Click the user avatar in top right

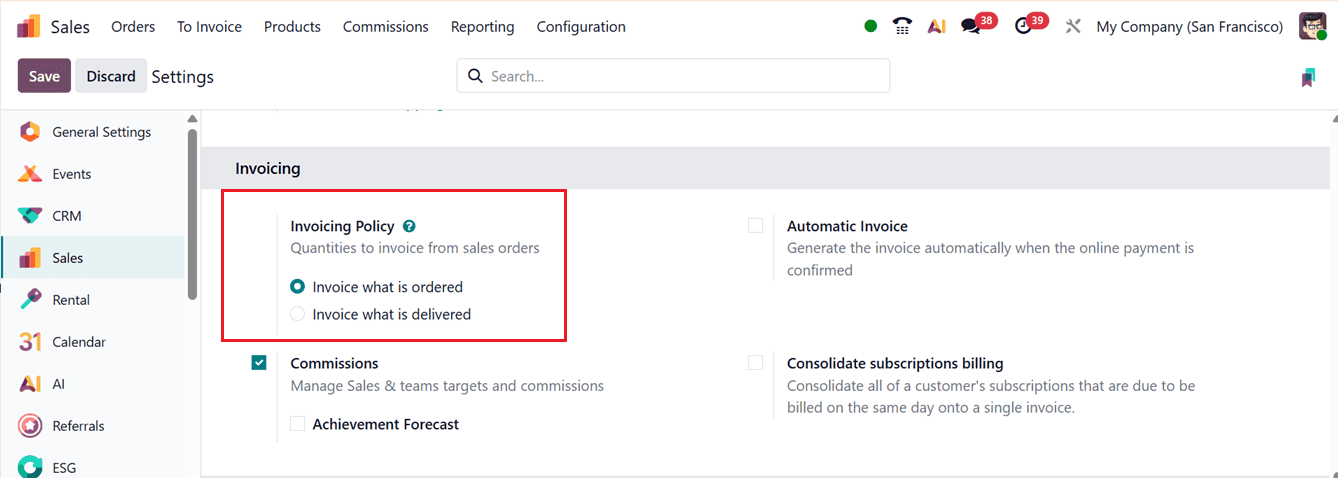(x=1312, y=27)
